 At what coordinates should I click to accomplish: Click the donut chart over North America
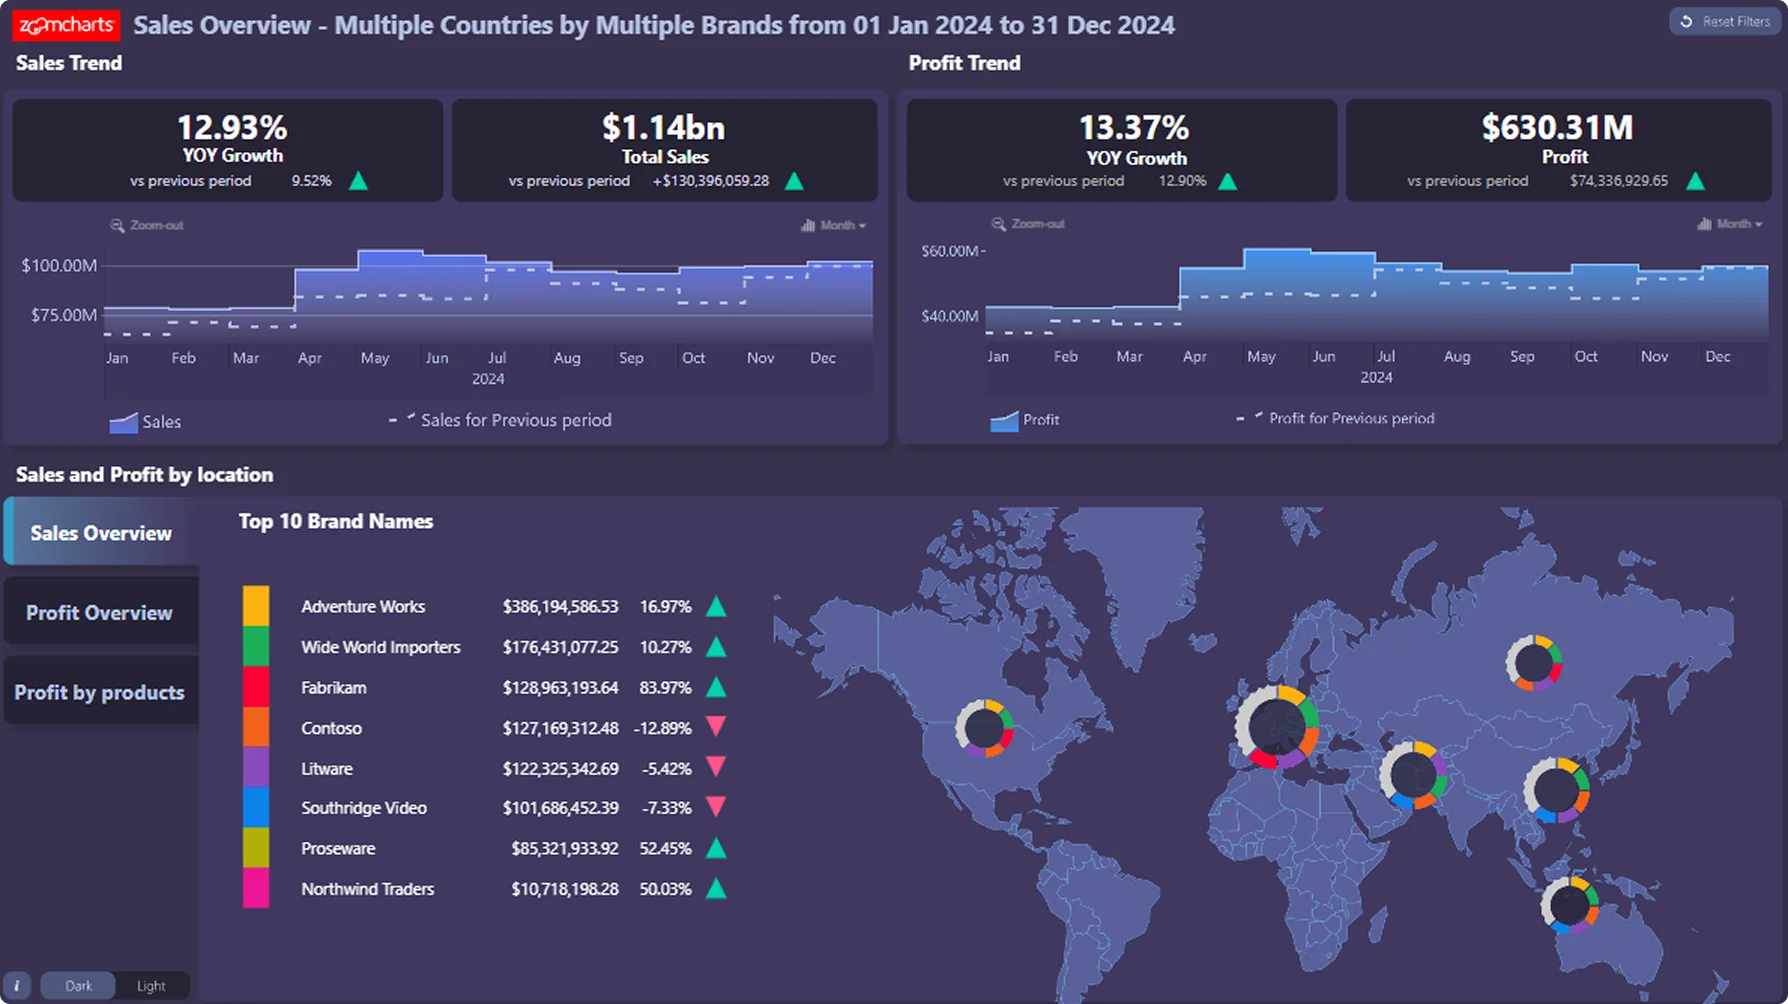click(984, 728)
